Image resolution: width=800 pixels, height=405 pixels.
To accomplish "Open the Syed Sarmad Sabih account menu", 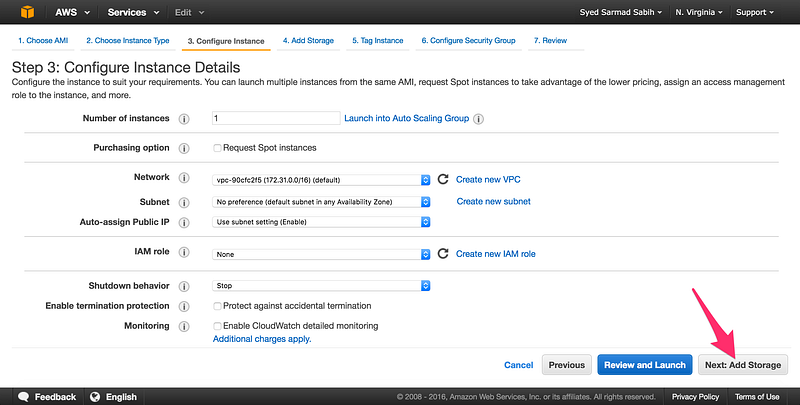I will 620,12.
